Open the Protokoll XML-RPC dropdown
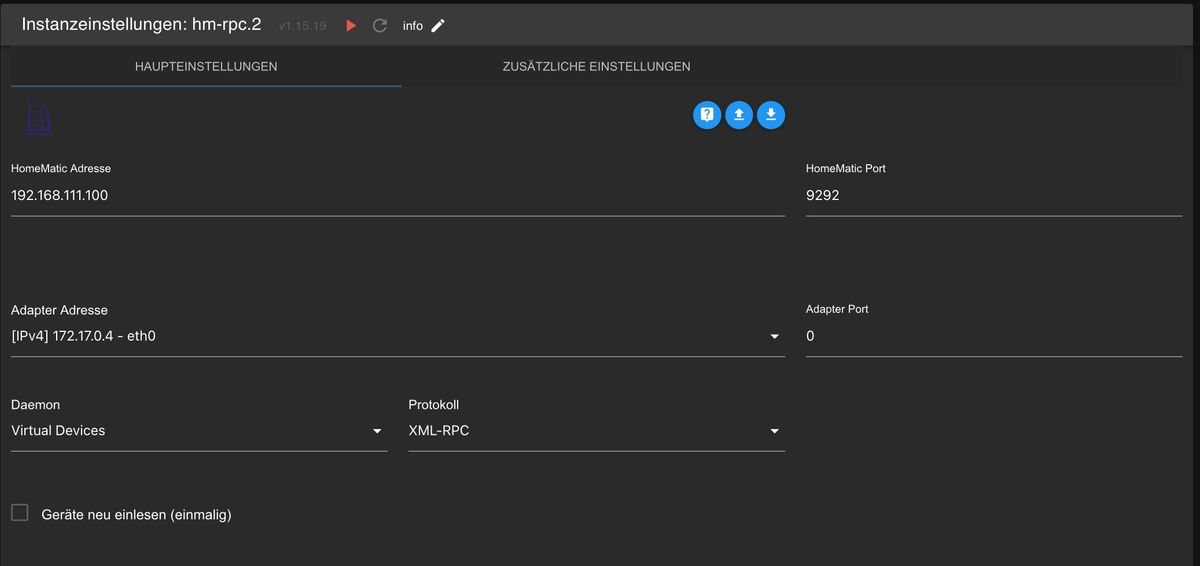 (596, 431)
